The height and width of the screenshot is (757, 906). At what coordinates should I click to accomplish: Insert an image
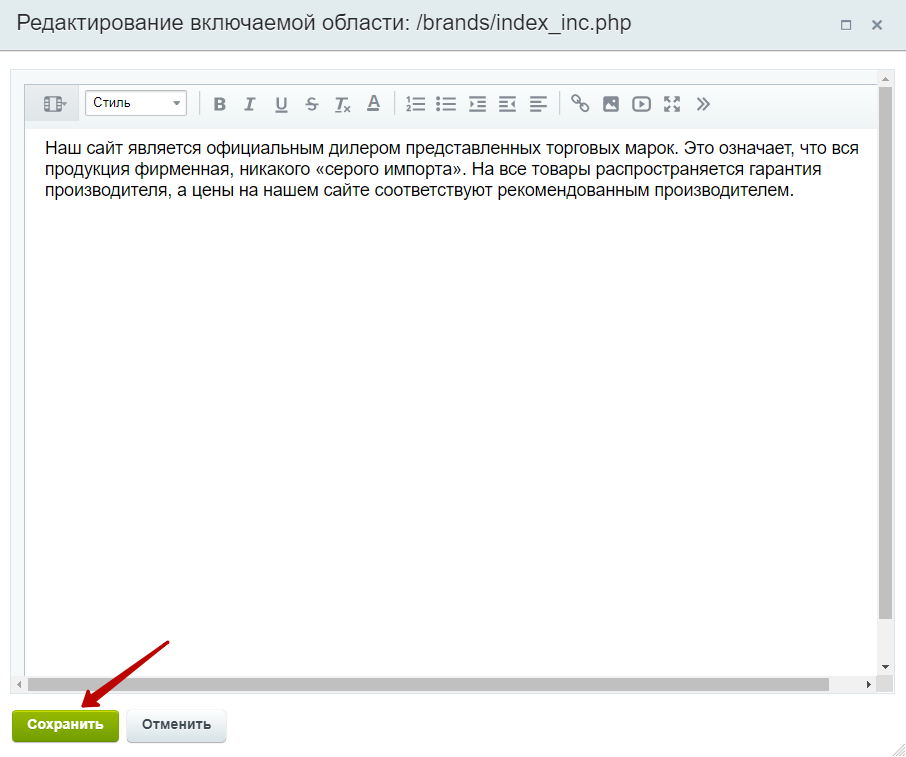click(x=611, y=104)
